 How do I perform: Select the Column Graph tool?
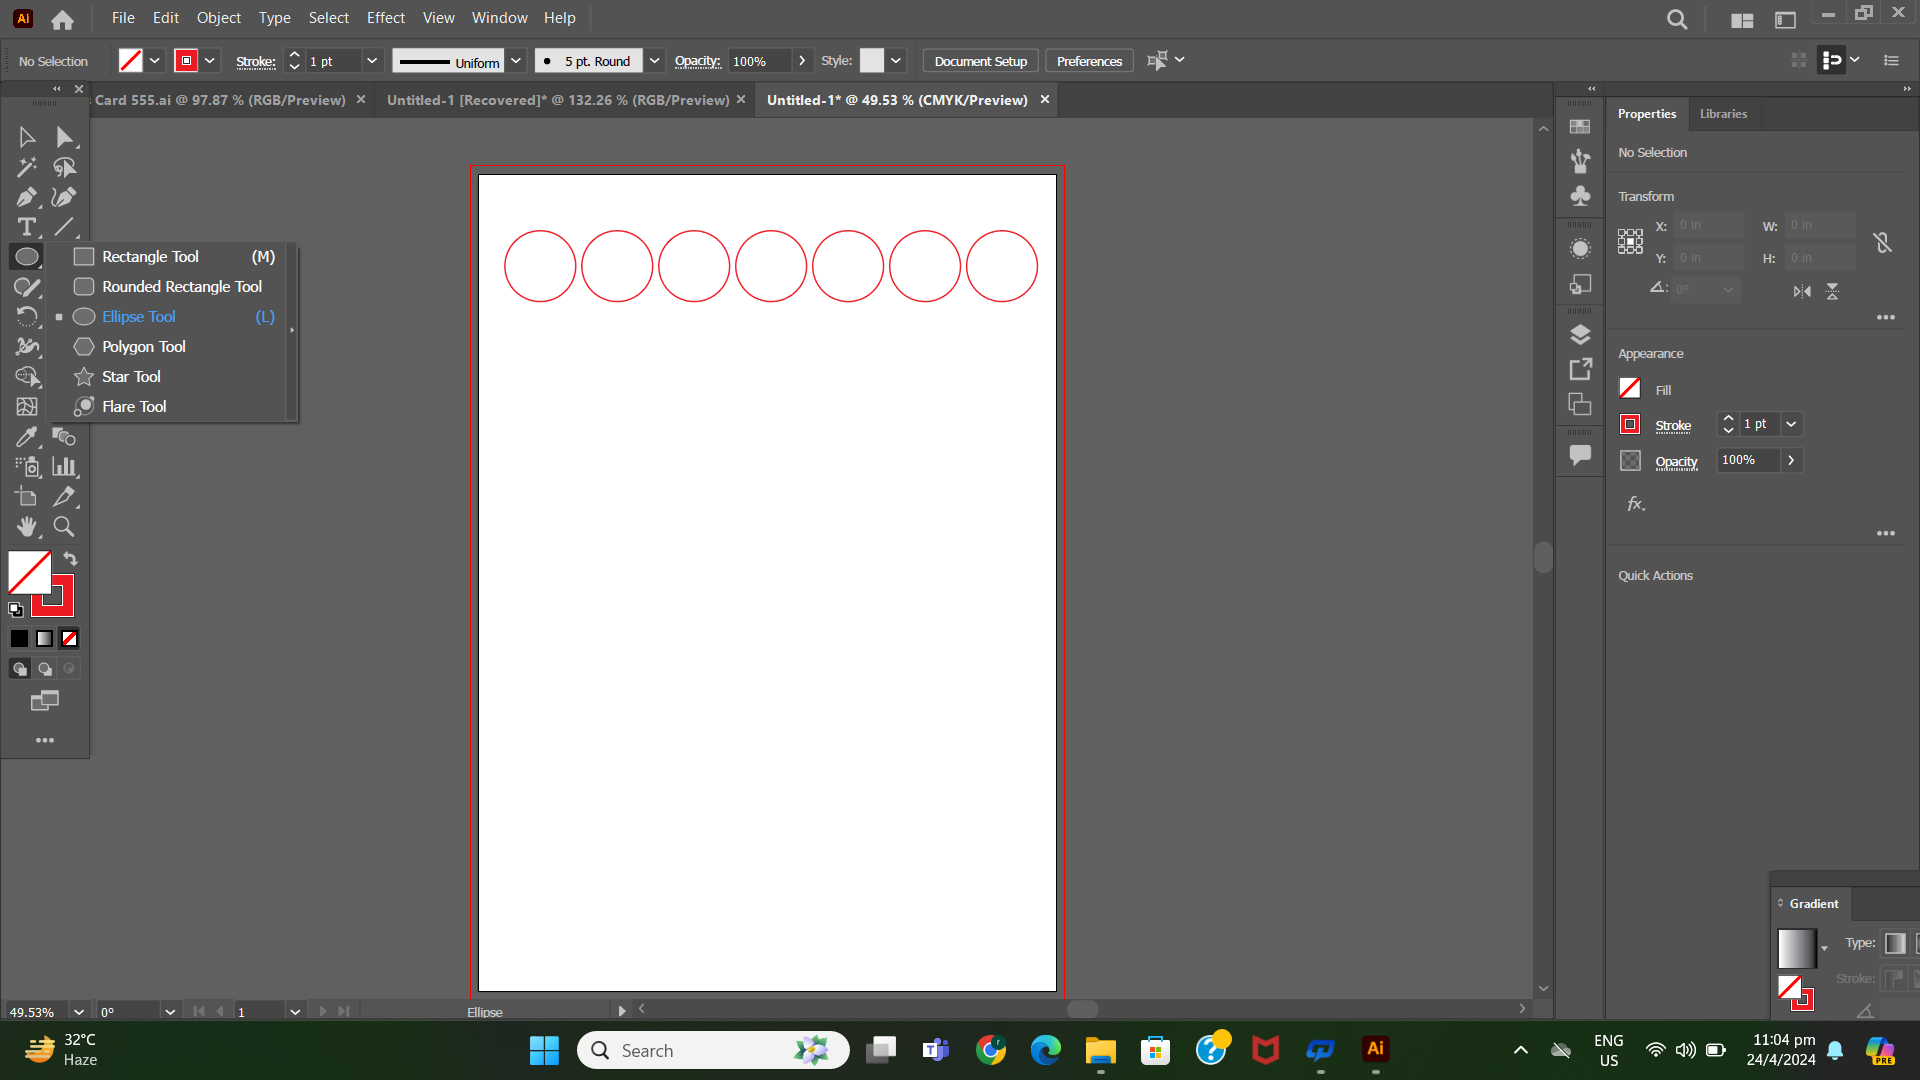click(65, 467)
